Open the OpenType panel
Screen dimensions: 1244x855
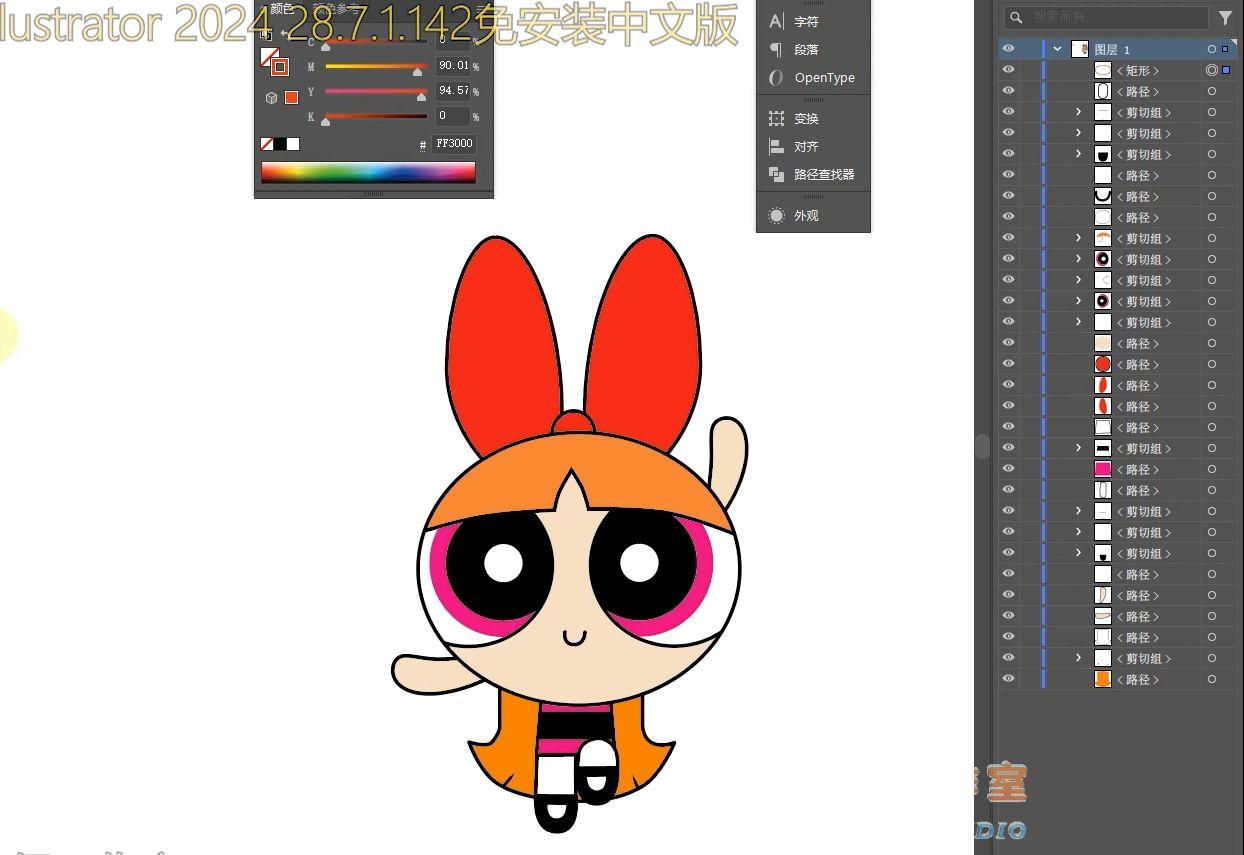click(812, 77)
